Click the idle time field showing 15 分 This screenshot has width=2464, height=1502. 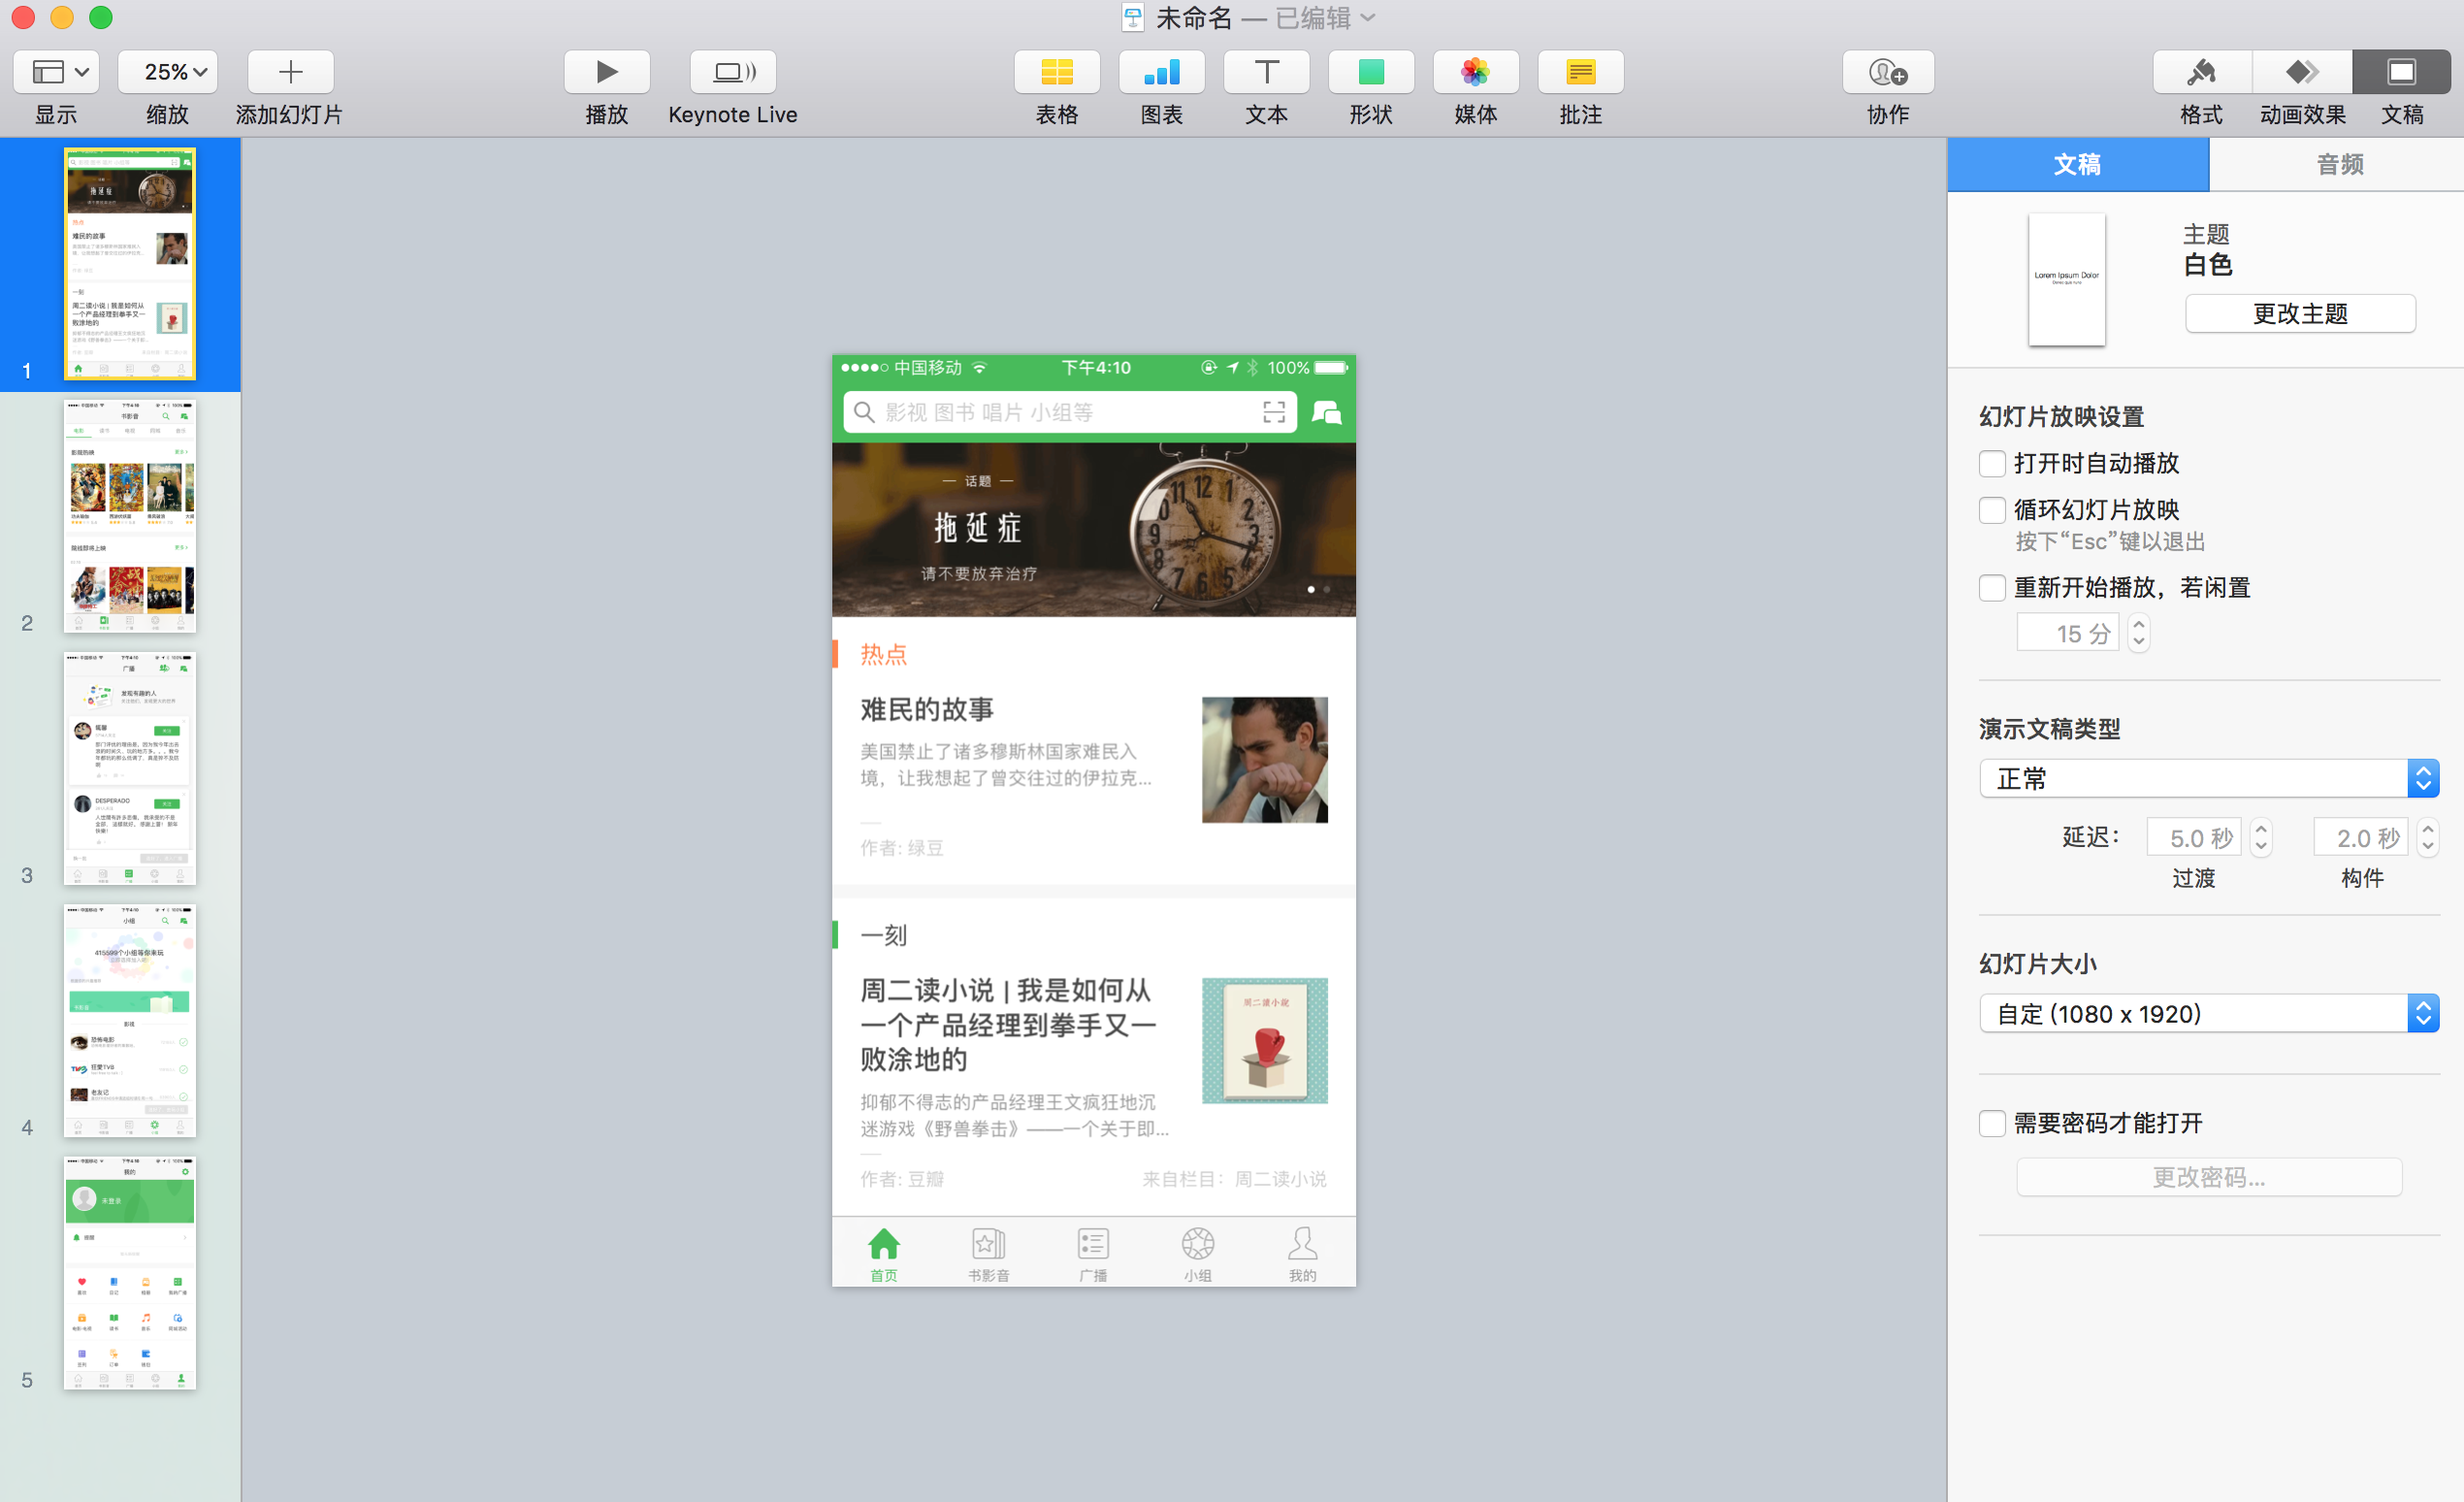pyautogui.click(x=2068, y=633)
